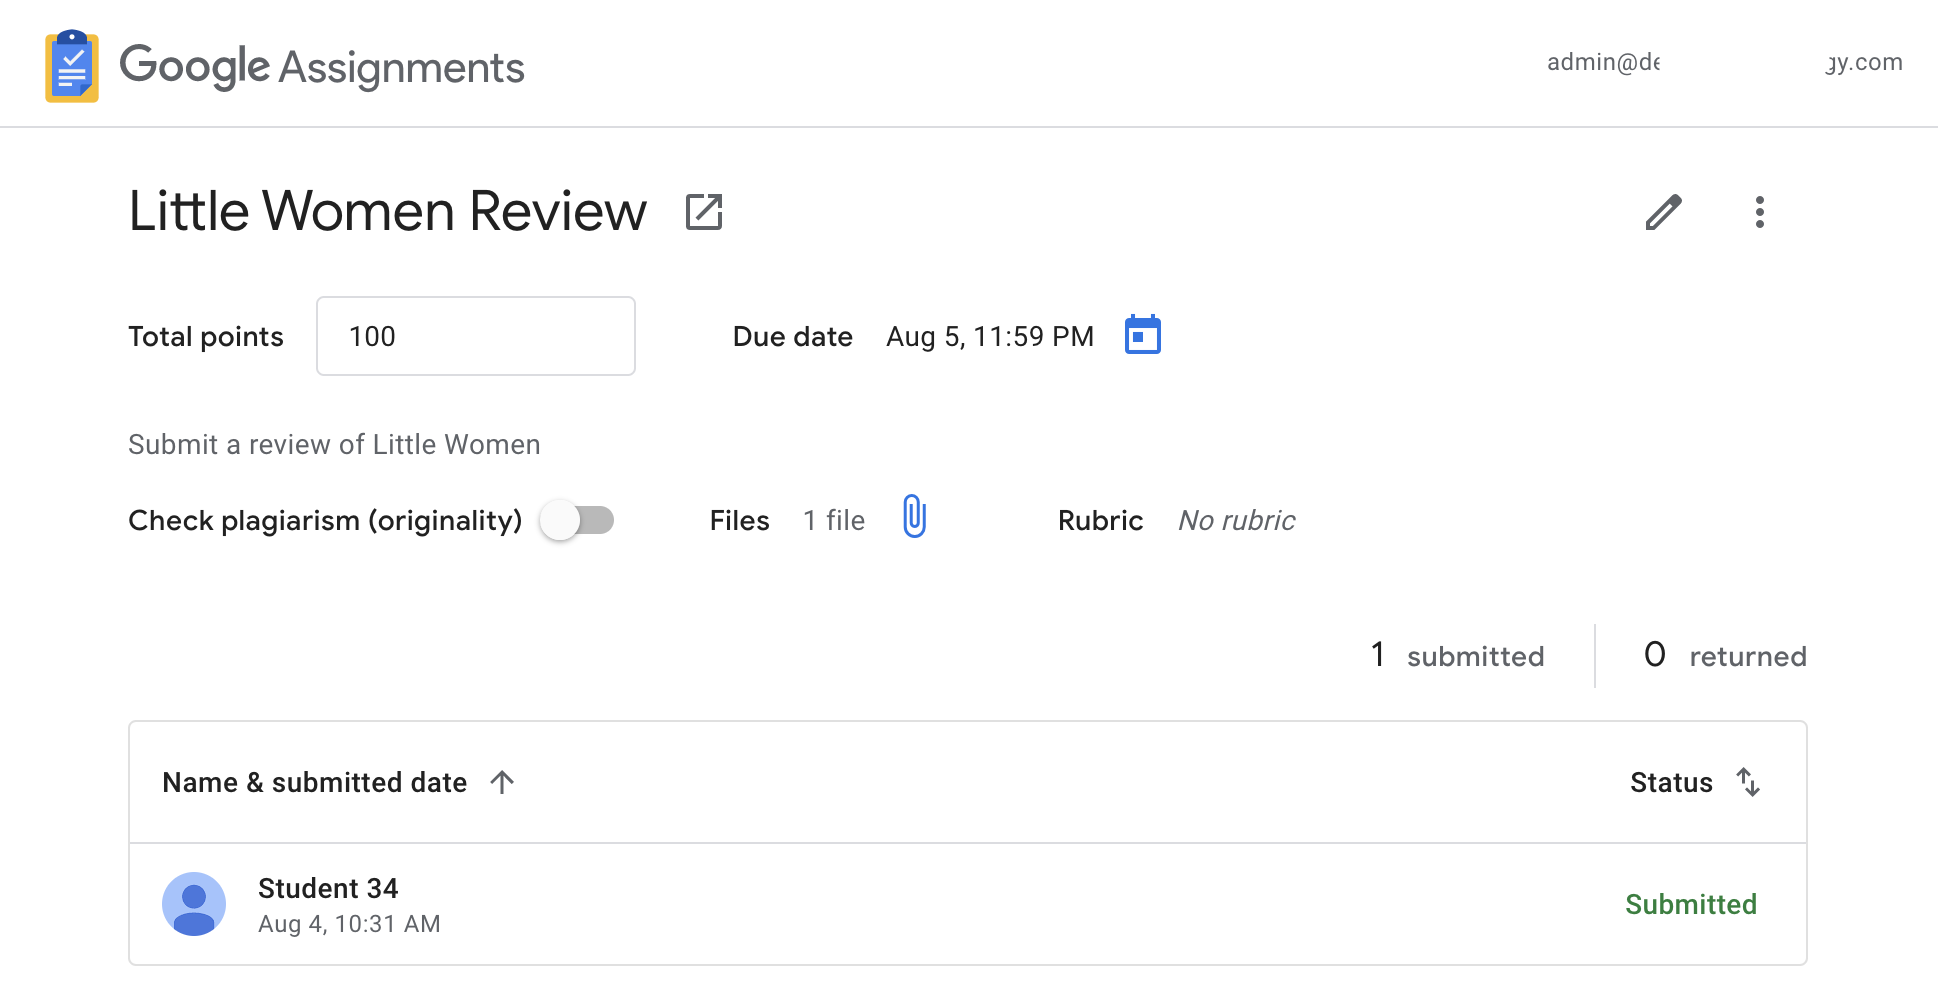Open the three-dot overflow menu
Viewport: 1938px width, 1006px height.
(x=1760, y=212)
